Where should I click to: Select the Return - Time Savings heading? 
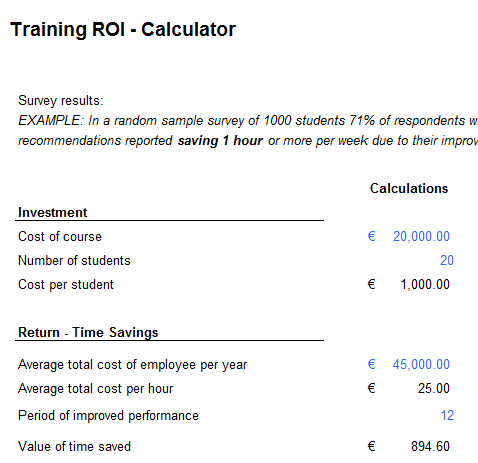(x=88, y=333)
